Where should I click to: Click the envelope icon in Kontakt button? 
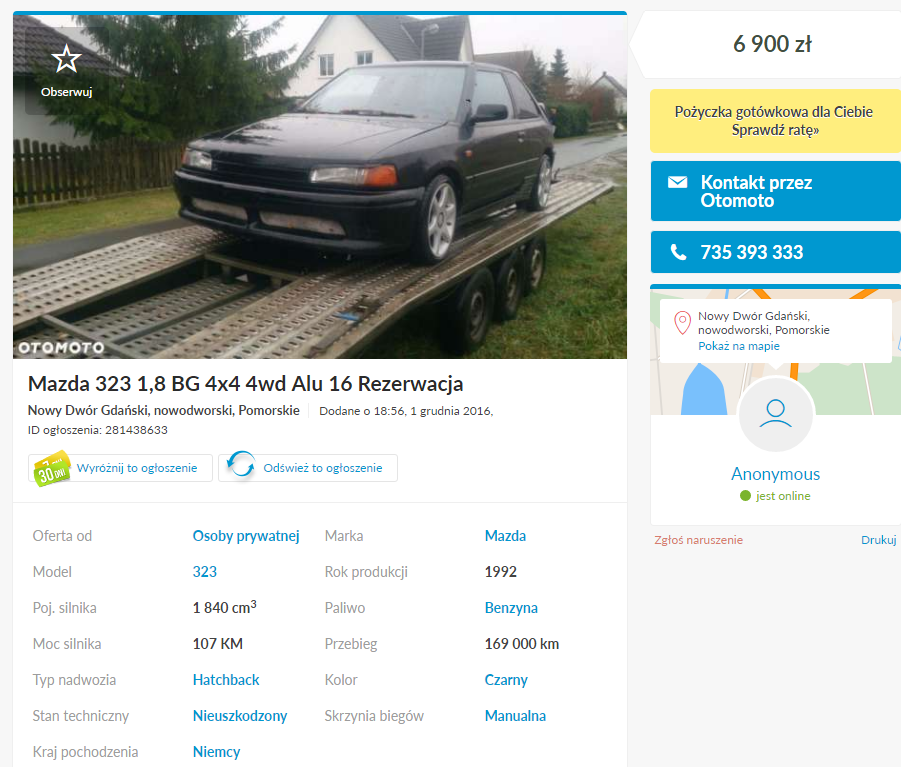tap(677, 182)
